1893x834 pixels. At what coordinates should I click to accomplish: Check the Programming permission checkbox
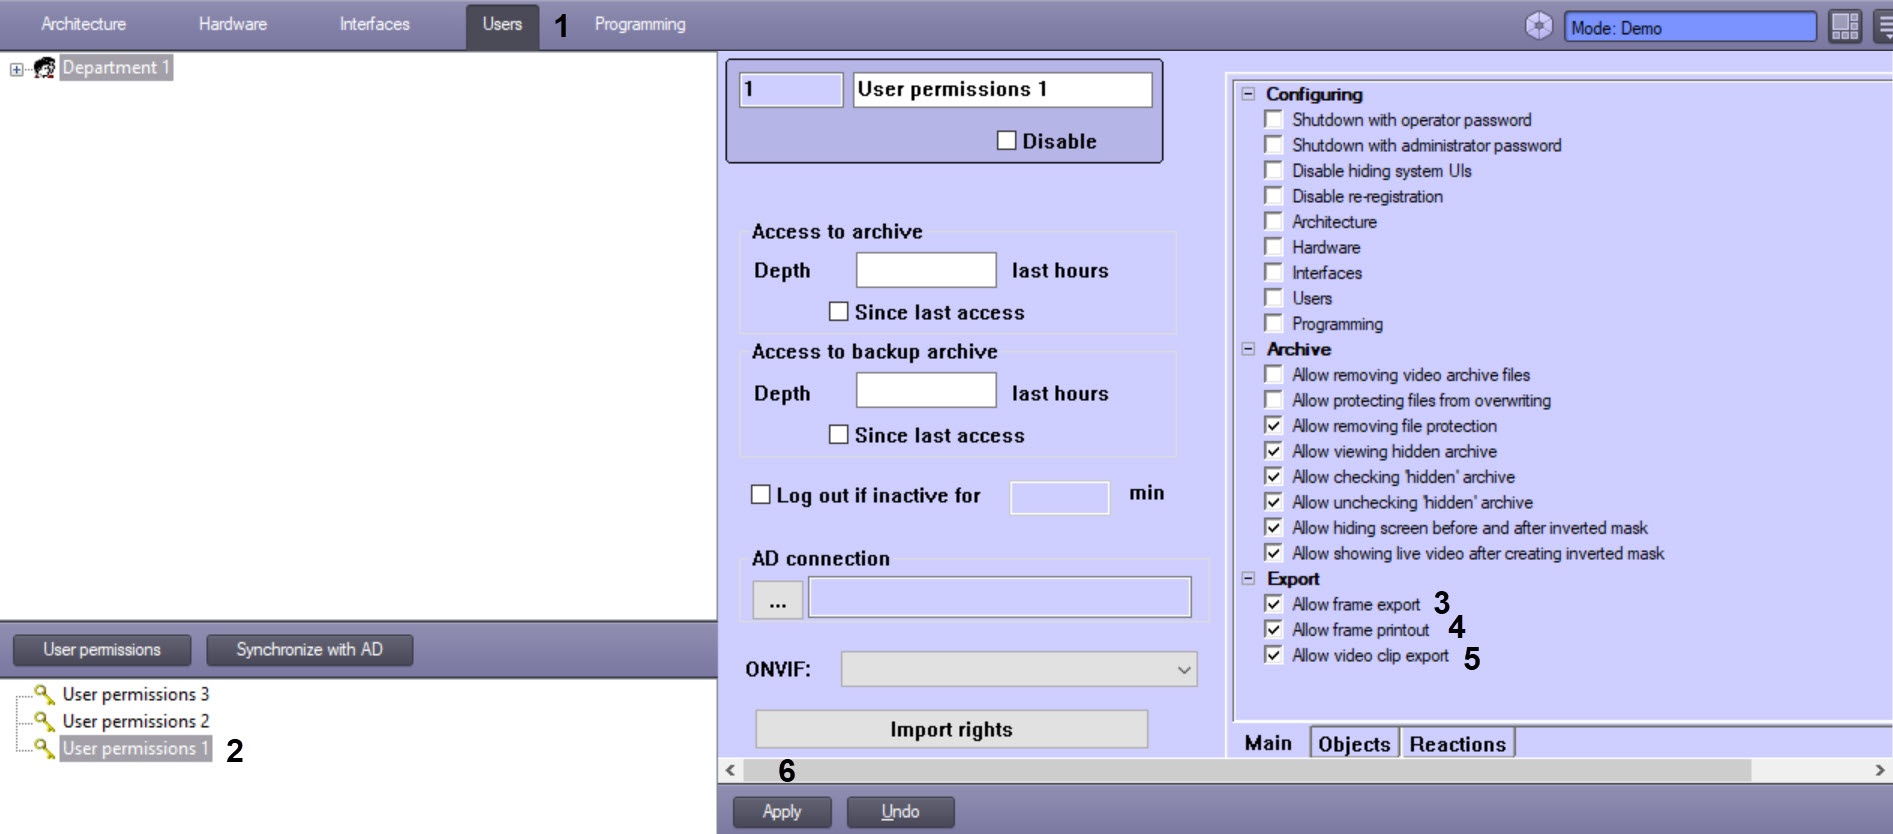click(1273, 323)
